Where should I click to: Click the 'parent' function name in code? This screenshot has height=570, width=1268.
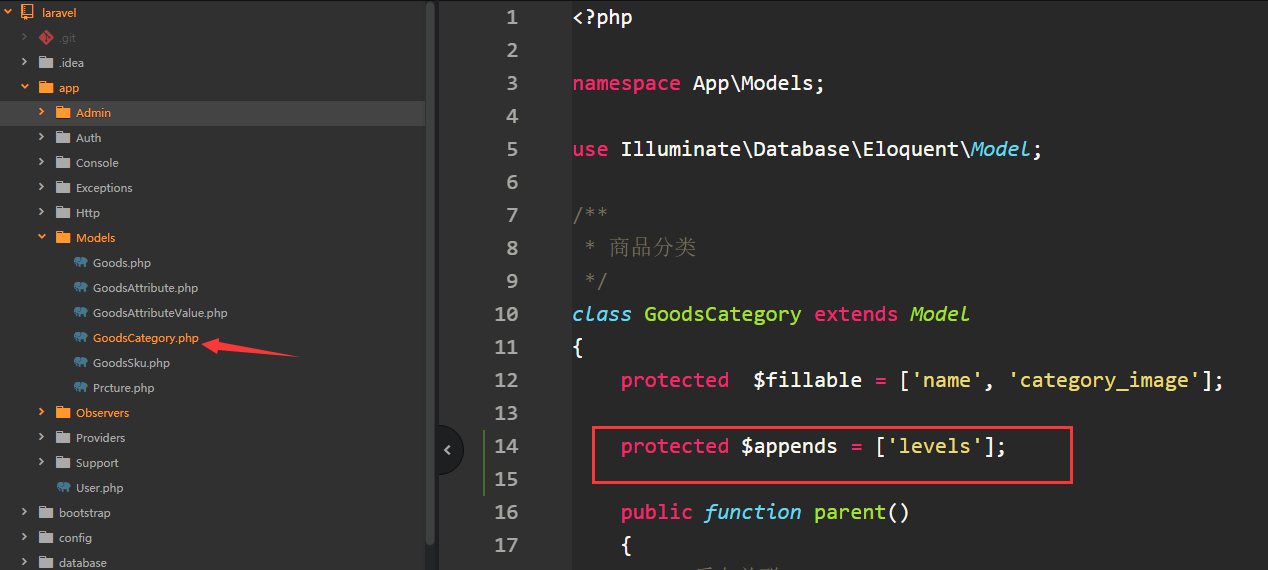(850, 512)
